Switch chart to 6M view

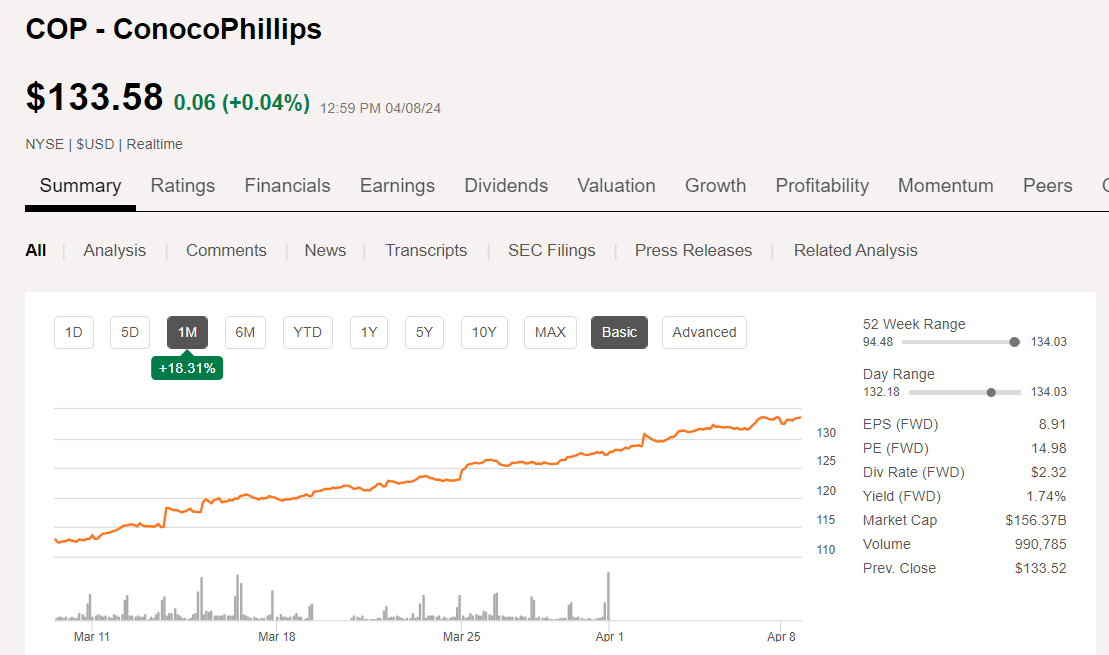pyautogui.click(x=245, y=332)
